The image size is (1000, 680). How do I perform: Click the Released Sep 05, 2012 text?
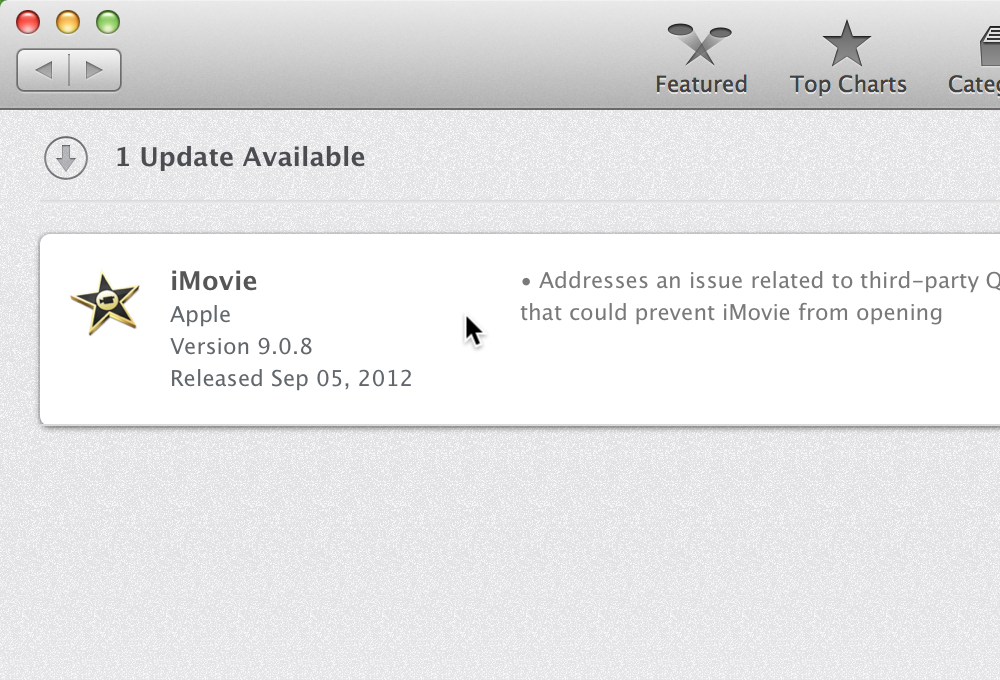click(291, 378)
